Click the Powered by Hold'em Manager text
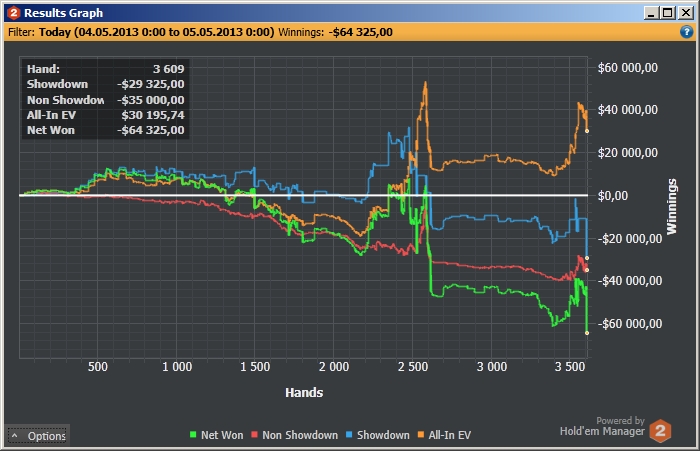Viewport: 700px width, 451px height. (x=602, y=426)
